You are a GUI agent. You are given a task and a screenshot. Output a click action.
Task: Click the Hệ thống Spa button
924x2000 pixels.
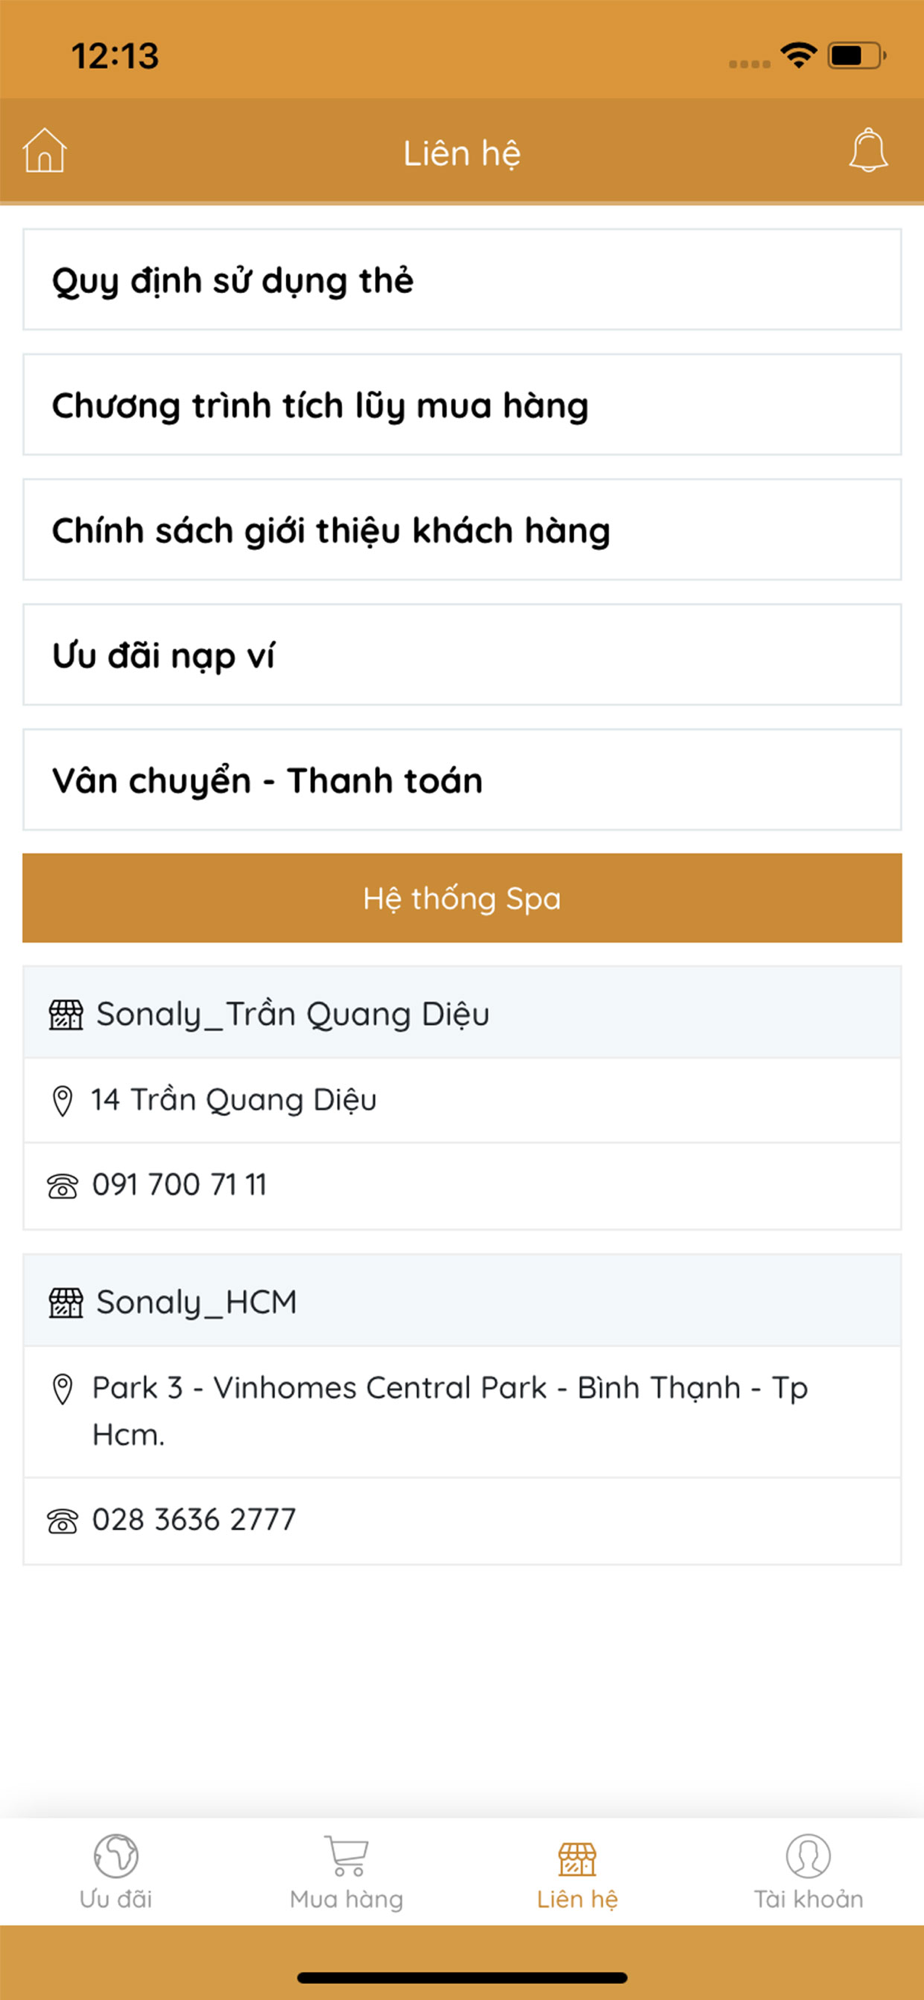click(462, 898)
